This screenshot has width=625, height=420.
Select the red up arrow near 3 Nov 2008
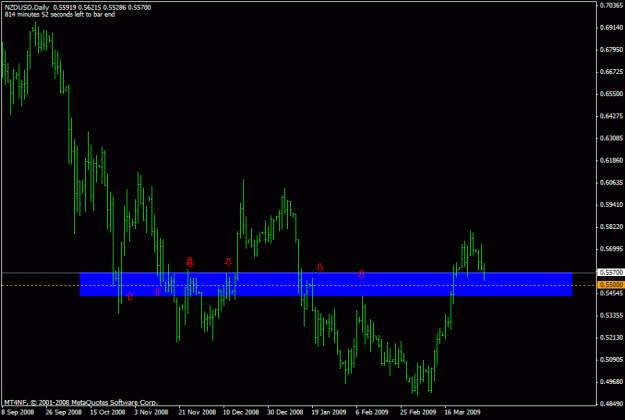pyautogui.click(x=157, y=292)
